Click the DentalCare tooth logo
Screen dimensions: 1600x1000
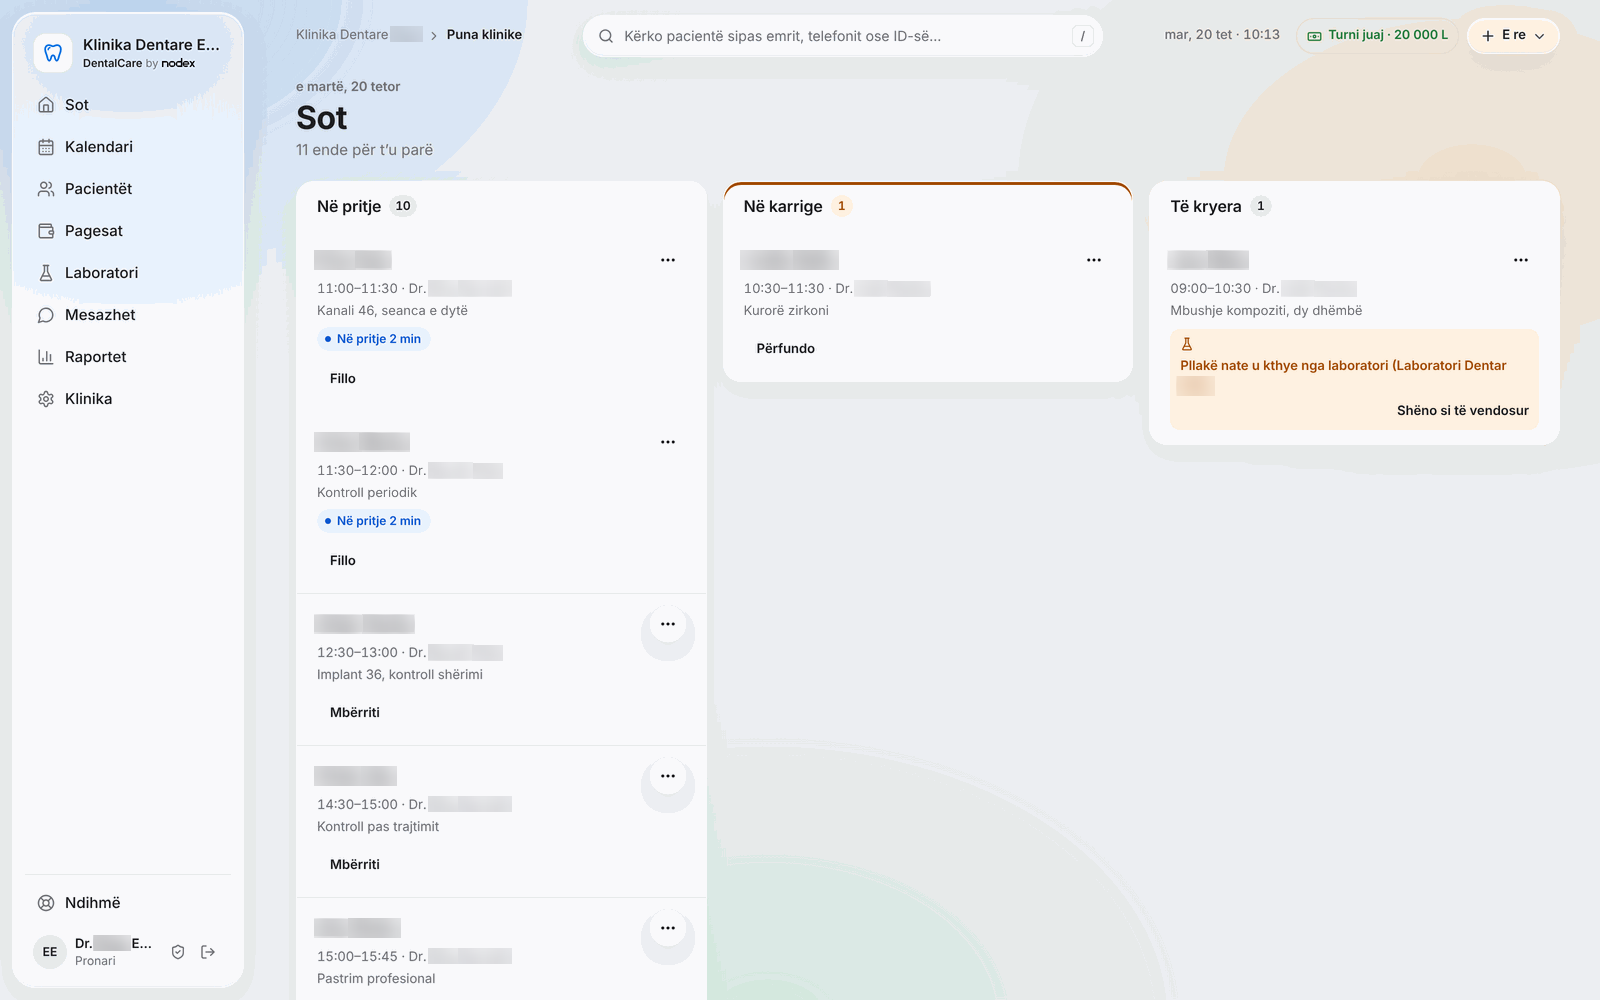53,53
